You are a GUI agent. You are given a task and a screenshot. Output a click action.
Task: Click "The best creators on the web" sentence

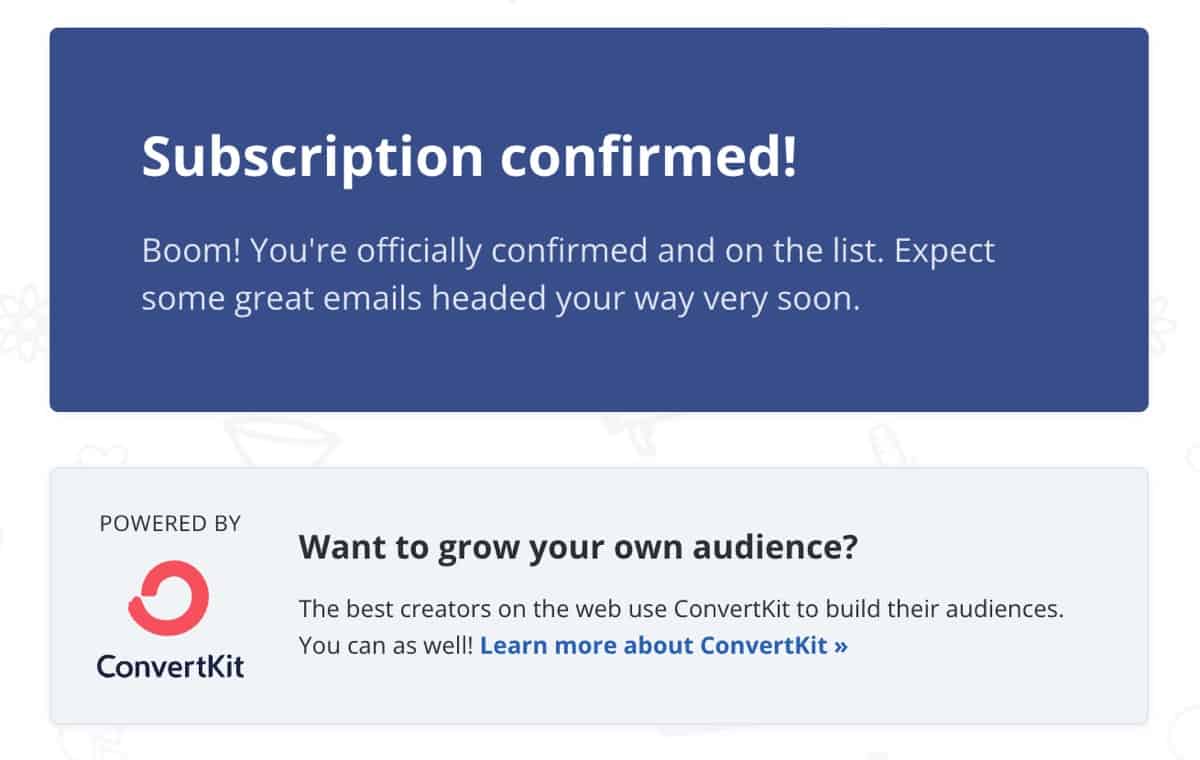tap(681, 609)
